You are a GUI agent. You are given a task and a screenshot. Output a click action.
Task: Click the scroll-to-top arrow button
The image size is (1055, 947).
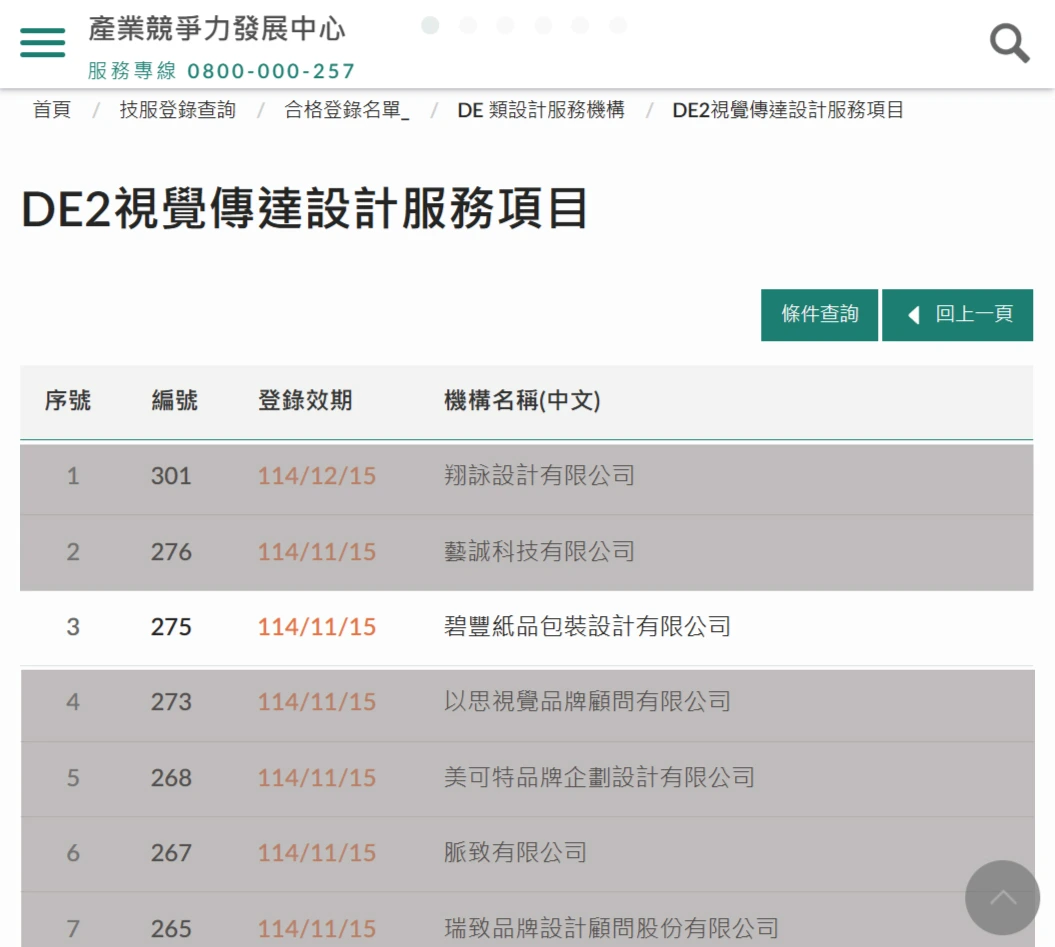tap(1002, 897)
